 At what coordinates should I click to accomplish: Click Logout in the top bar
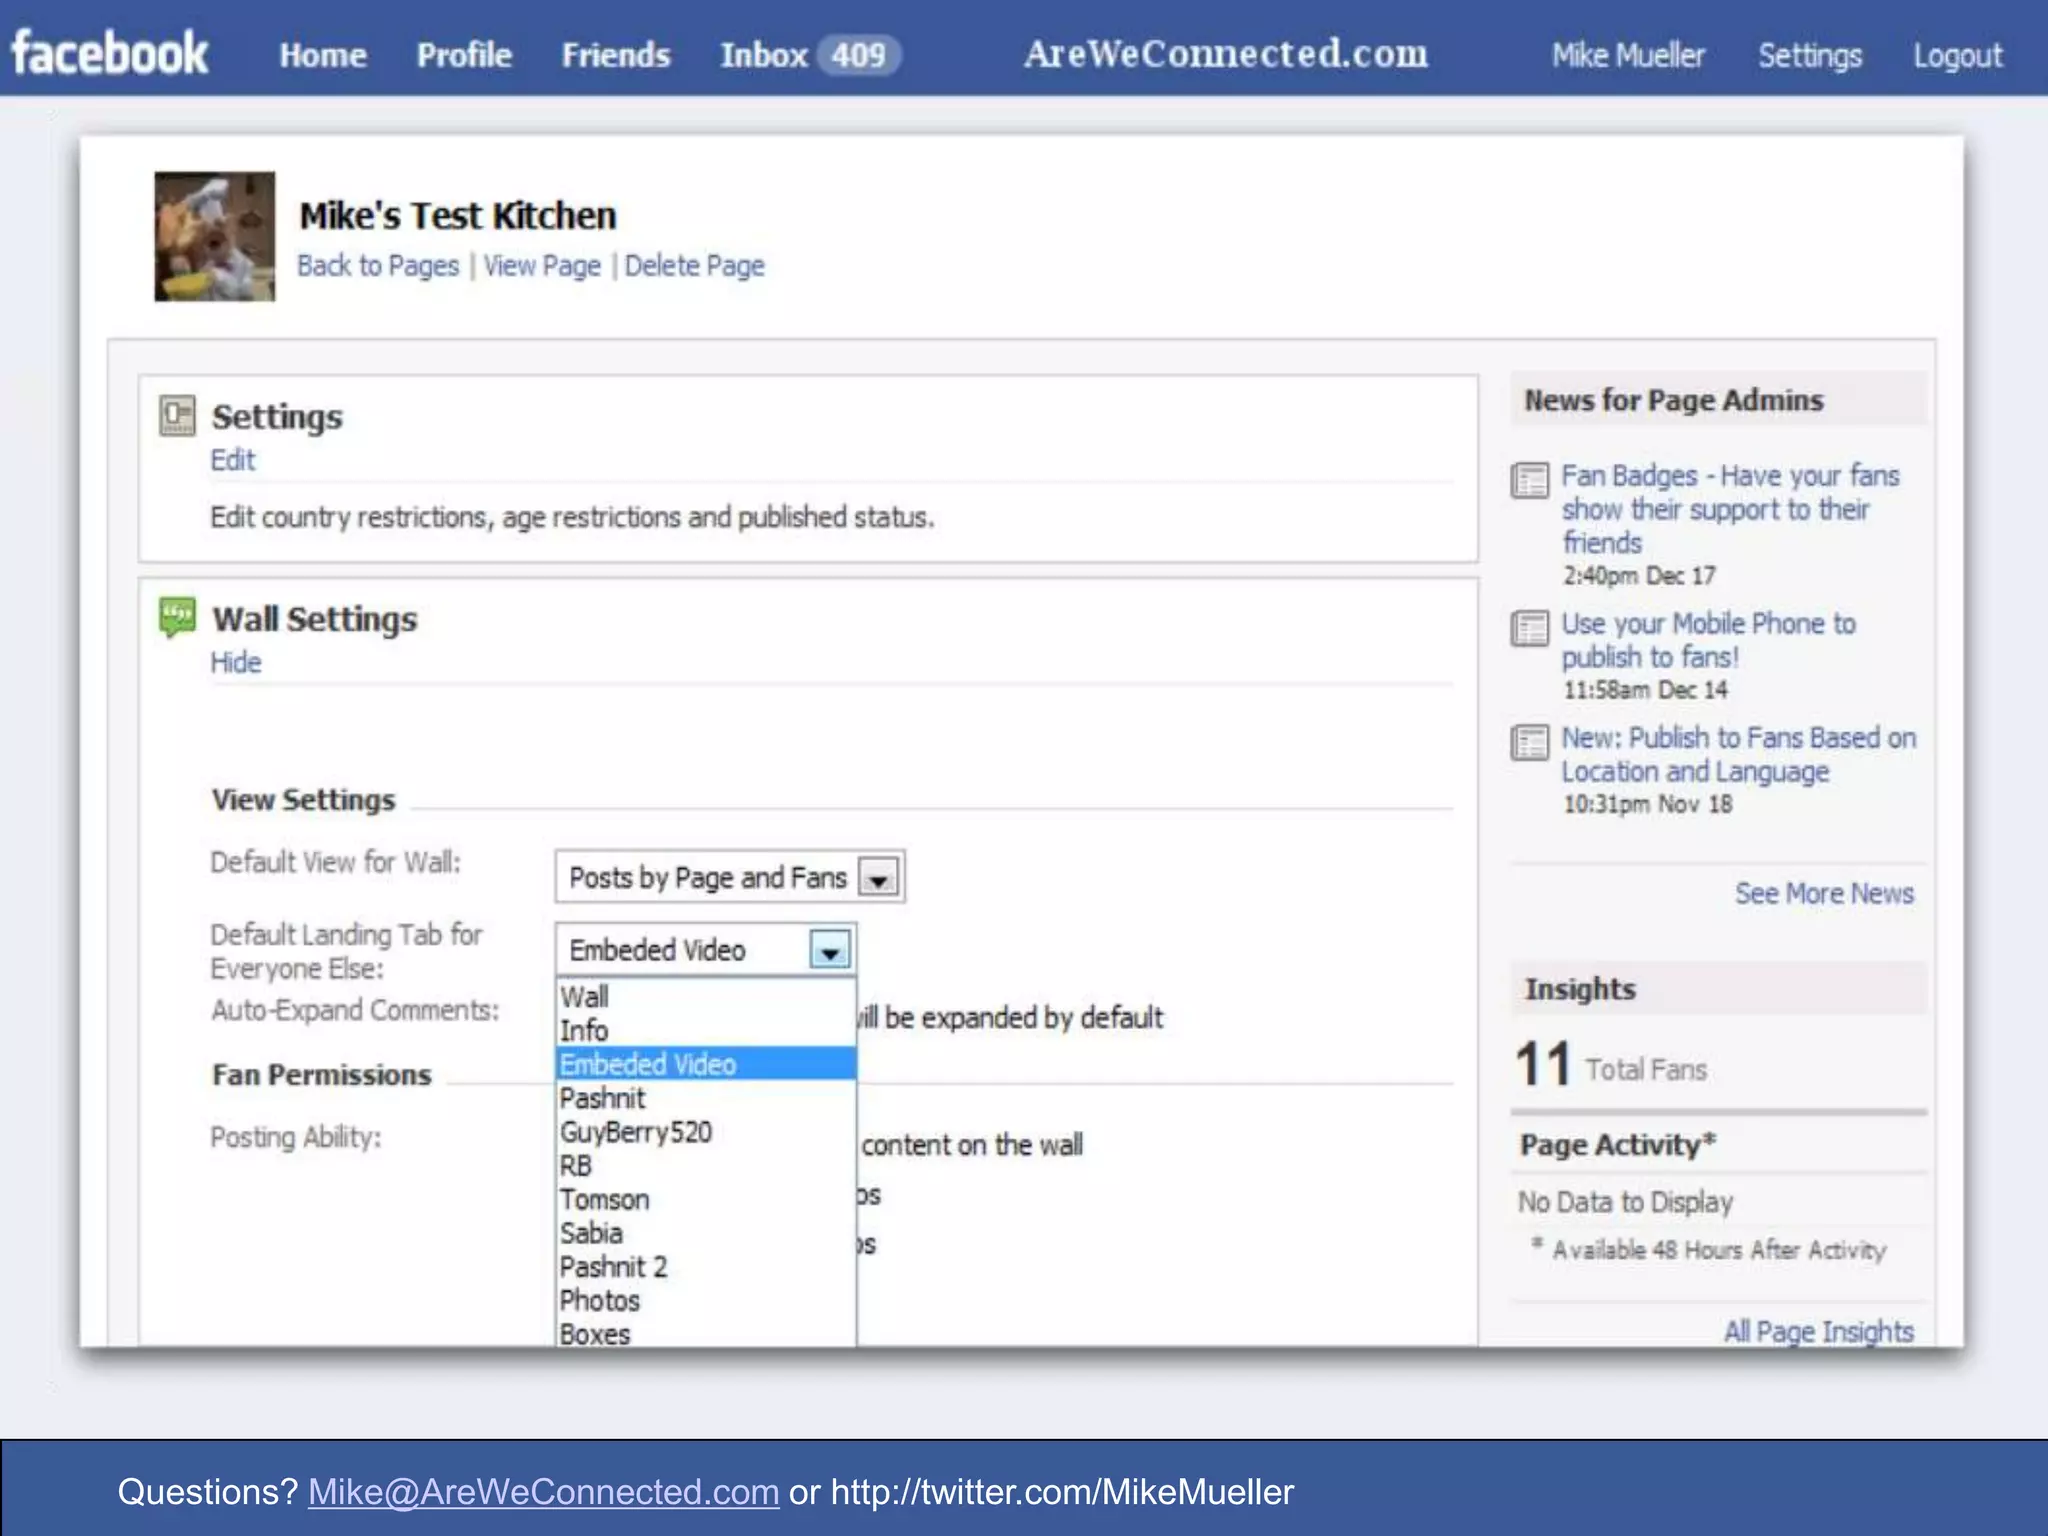coord(1956,56)
